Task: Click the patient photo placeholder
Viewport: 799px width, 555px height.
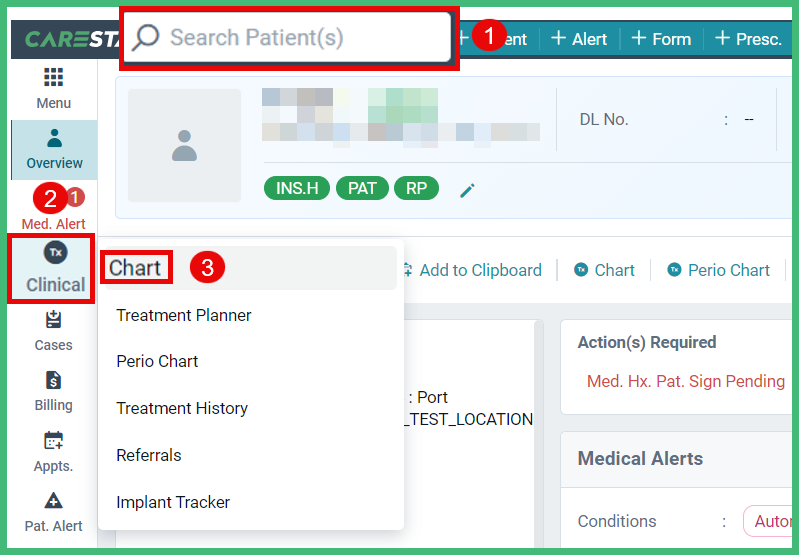Action: [x=184, y=145]
